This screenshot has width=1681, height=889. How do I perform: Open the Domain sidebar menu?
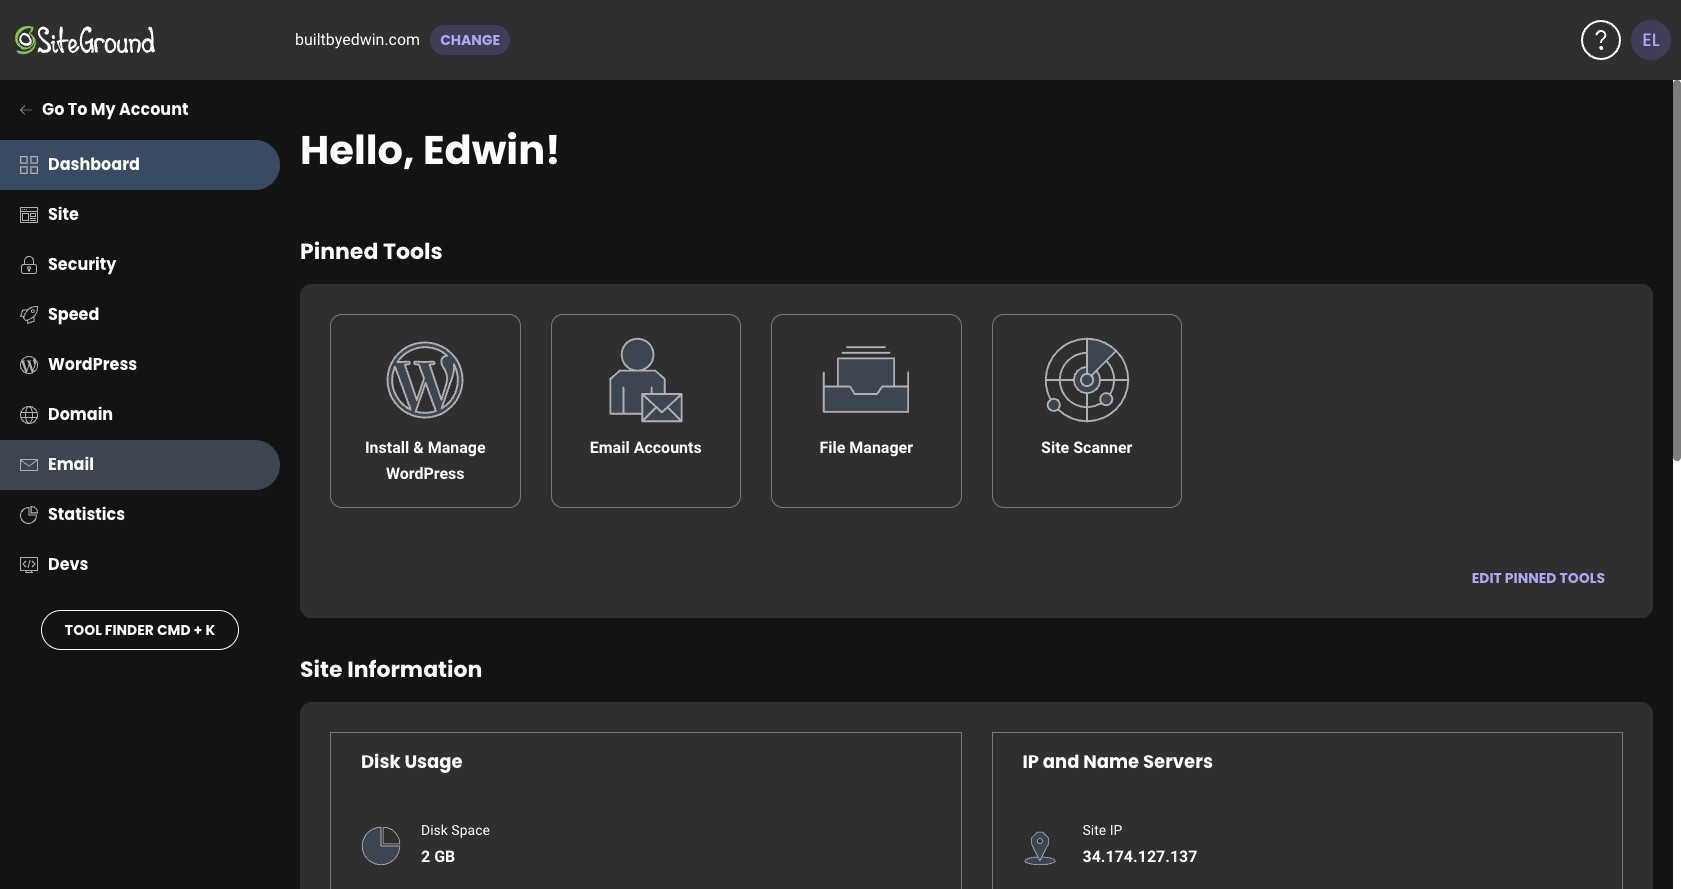(80, 414)
